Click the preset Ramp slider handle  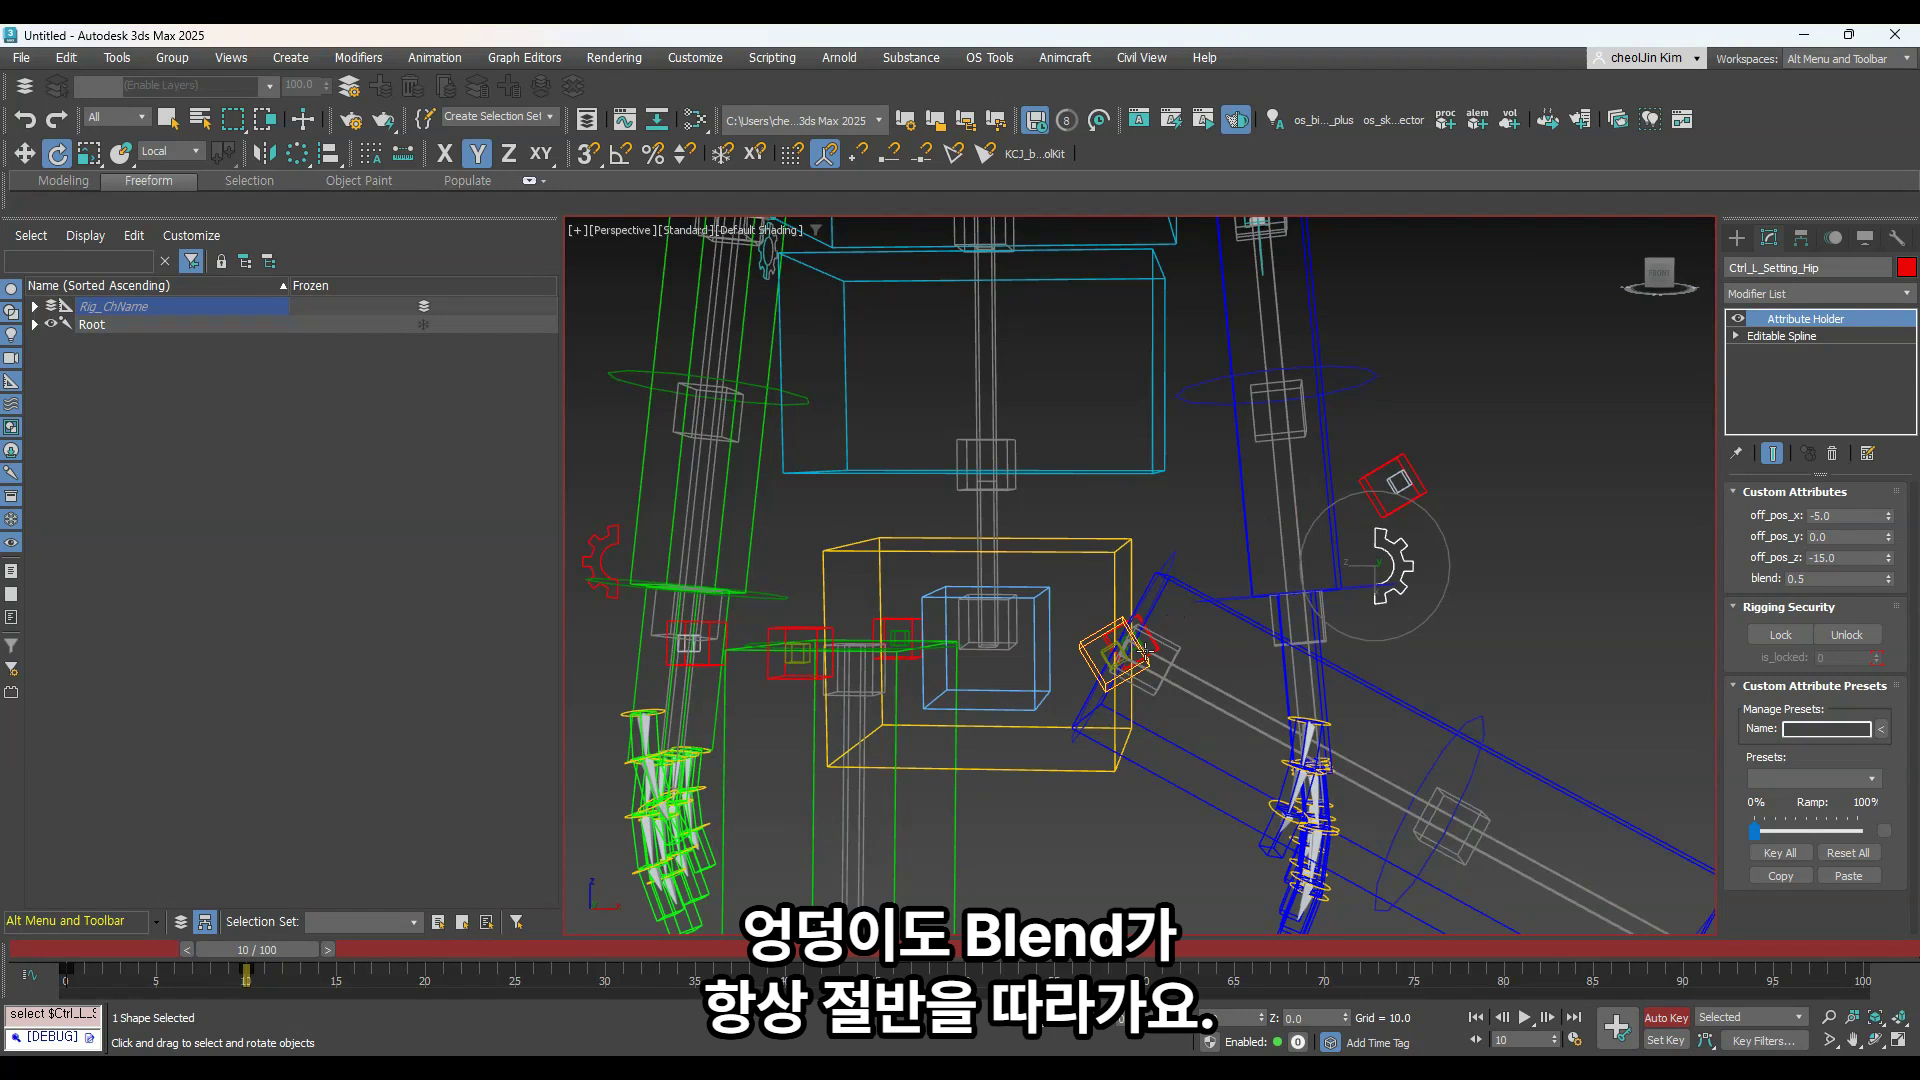click(1755, 831)
